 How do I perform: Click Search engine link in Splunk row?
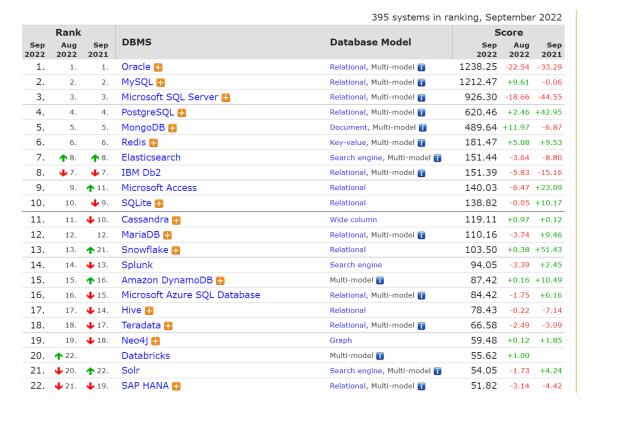click(x=356, y=265)
